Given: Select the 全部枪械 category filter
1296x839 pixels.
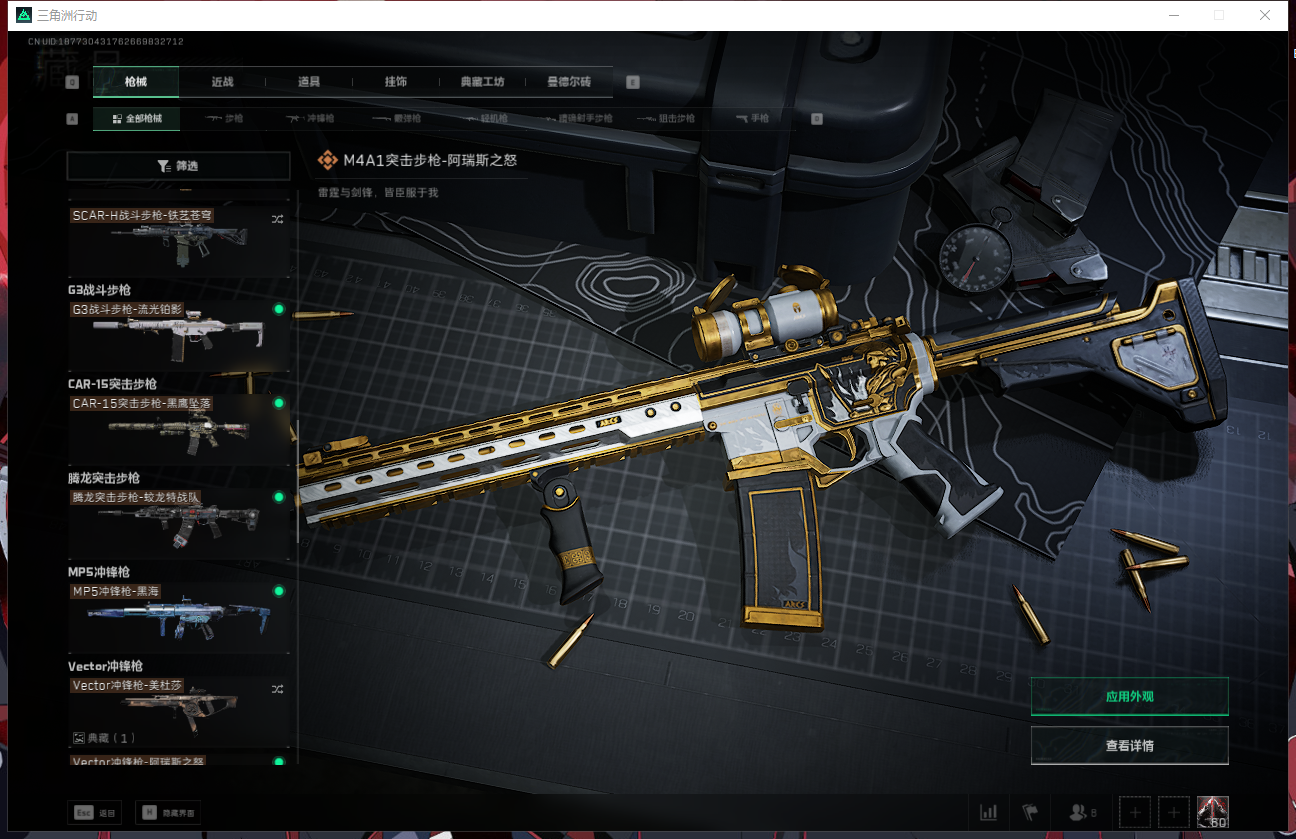Looking at the screenshot, I should point(136,119).
